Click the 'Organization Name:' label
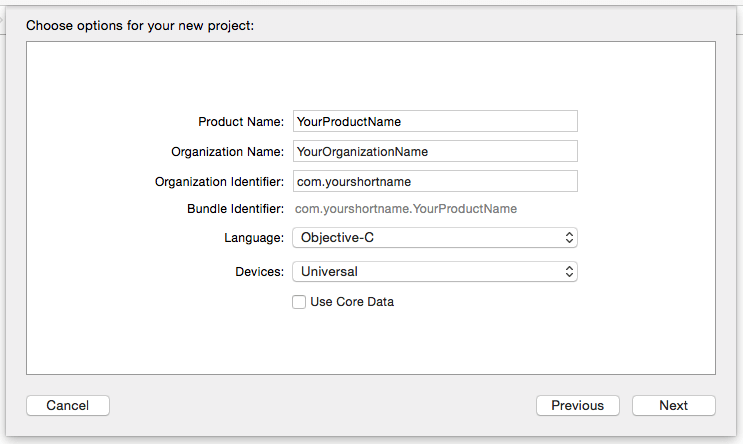The image size is (743, 444). coord(227,152)
